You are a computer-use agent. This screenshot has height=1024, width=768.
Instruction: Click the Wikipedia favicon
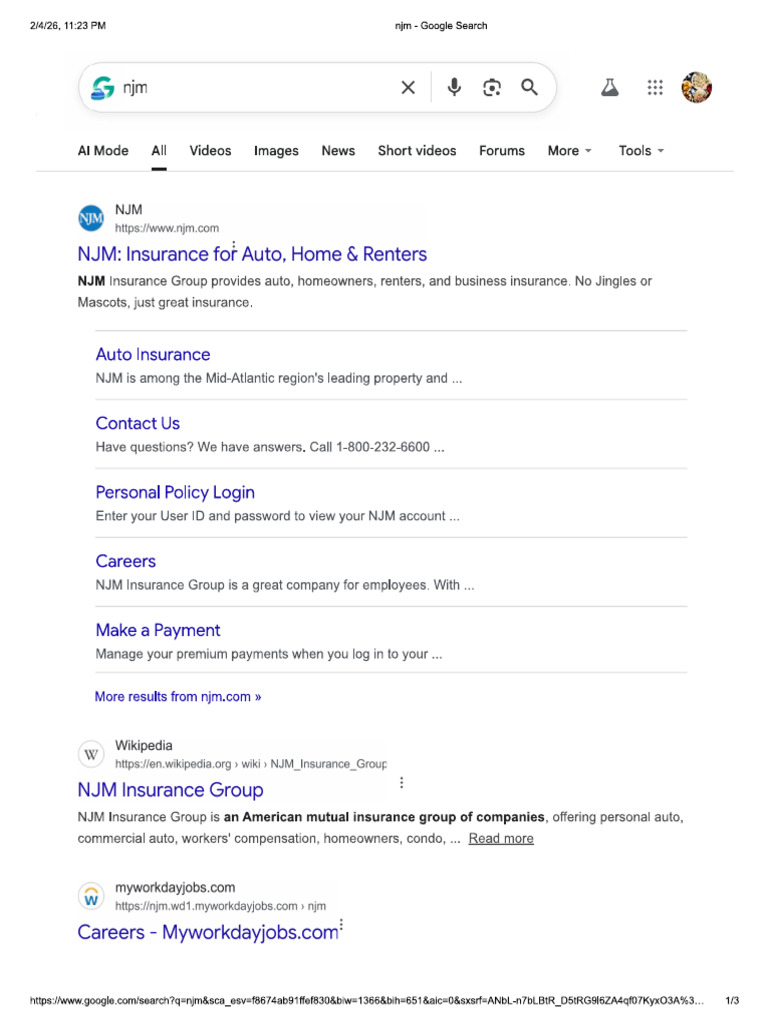pyautogui.click(x=91, y=754)
